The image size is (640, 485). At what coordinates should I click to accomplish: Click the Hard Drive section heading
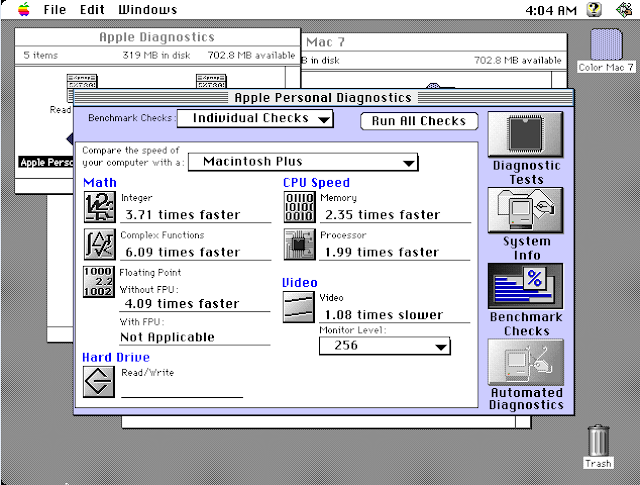point(116,358)
